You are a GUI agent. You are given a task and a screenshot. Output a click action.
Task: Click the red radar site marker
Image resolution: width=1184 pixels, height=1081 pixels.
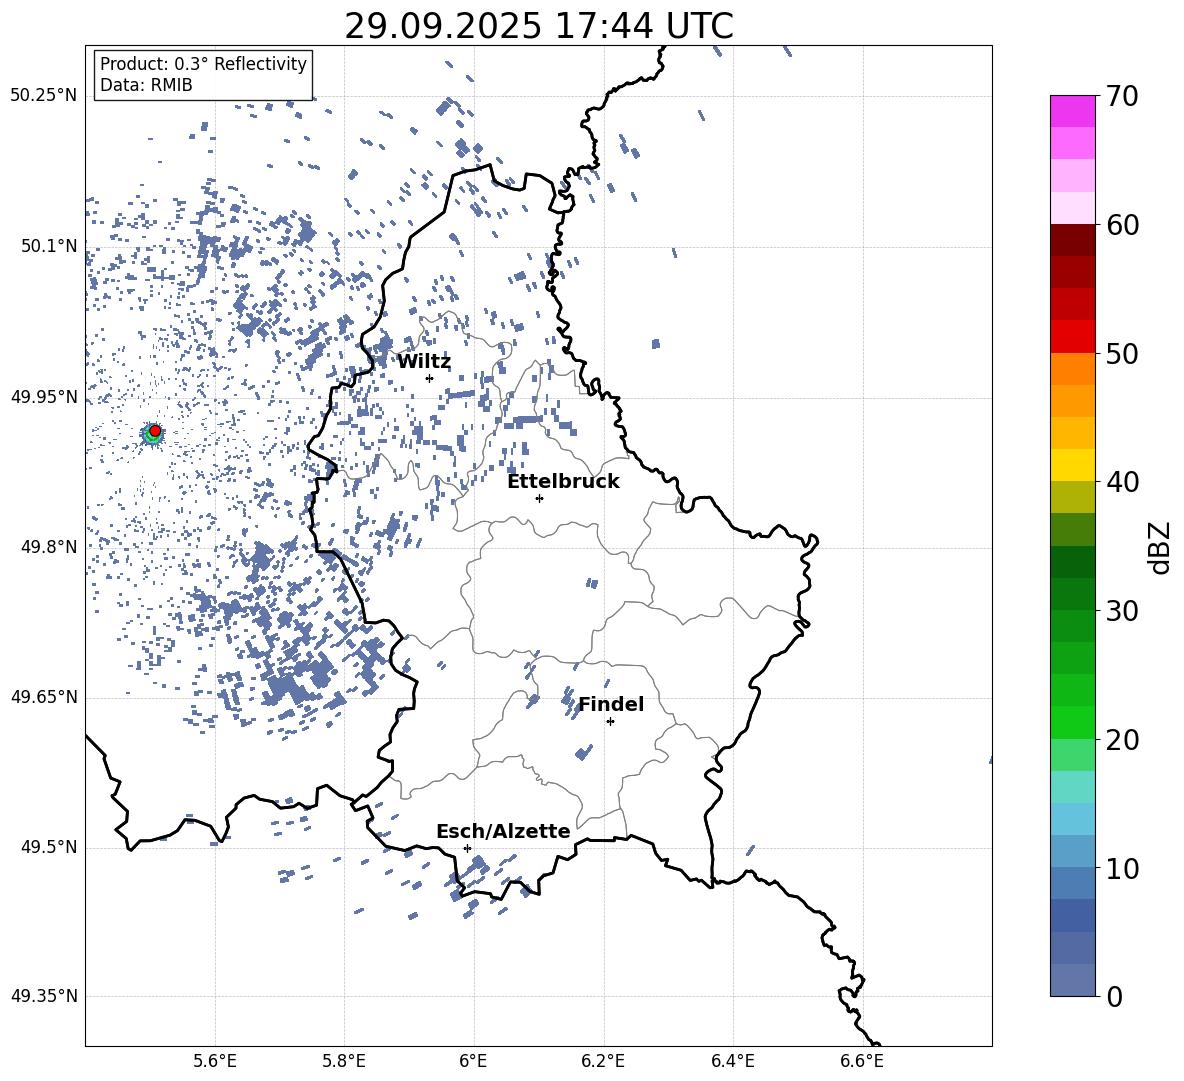click(x=155, y=431)
